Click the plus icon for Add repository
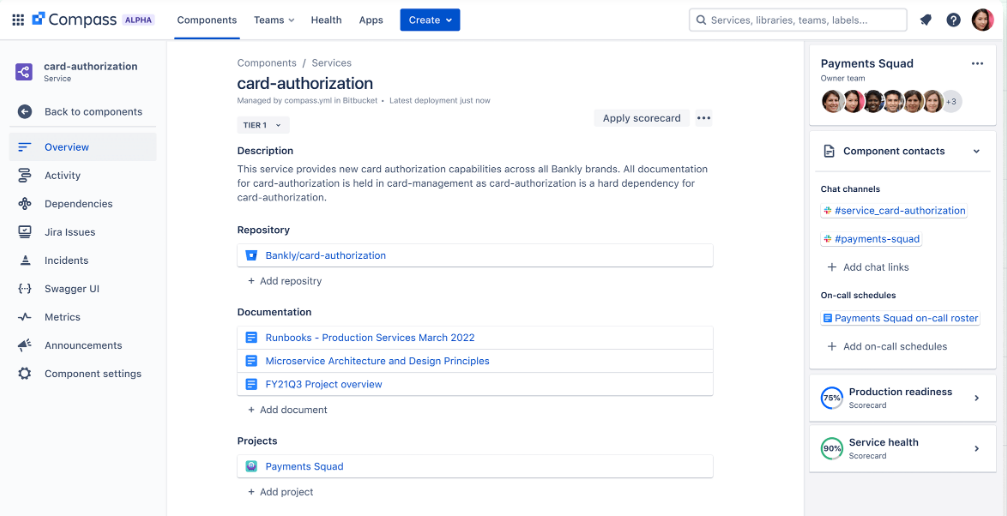Screen dimensions: 1007x516 click(x=251, y=281)
